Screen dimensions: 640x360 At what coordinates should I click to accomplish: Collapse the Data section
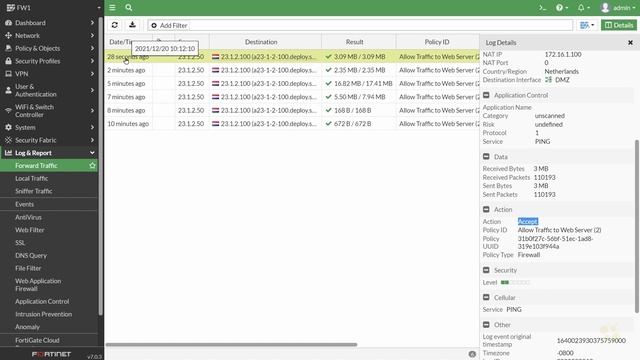(x=486, y=157)
